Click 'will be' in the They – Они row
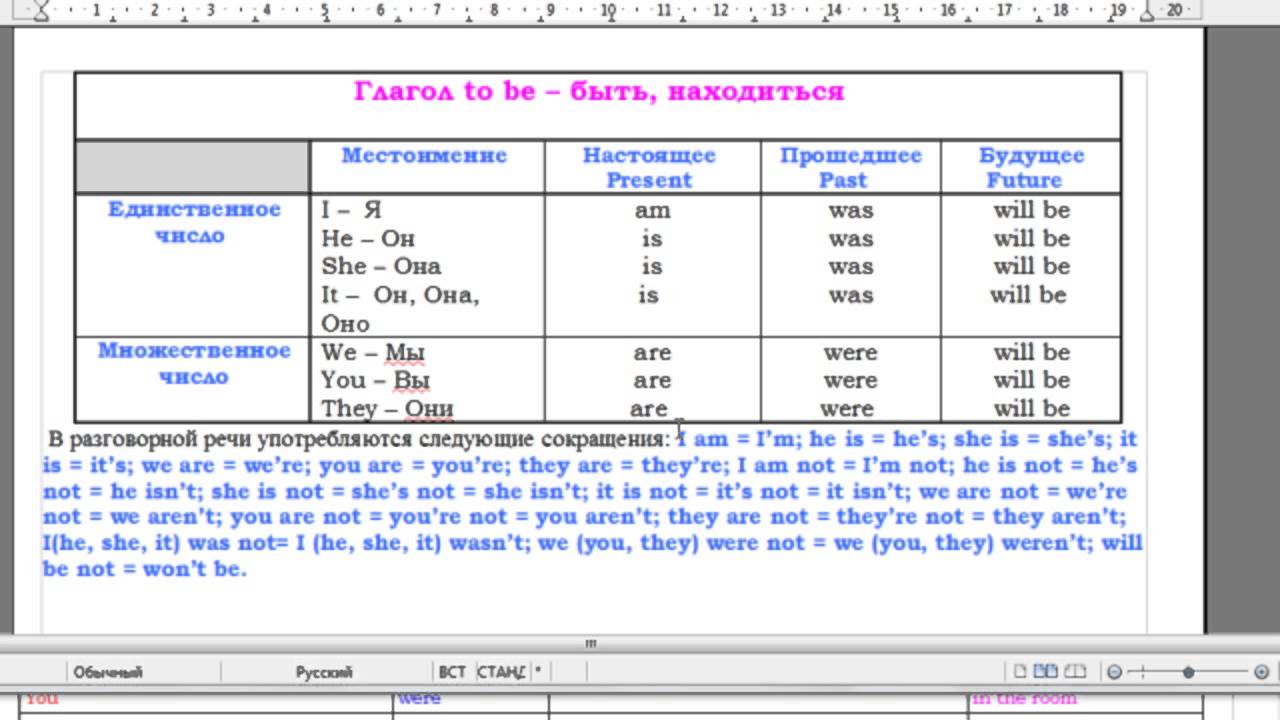 point(1031,408)
